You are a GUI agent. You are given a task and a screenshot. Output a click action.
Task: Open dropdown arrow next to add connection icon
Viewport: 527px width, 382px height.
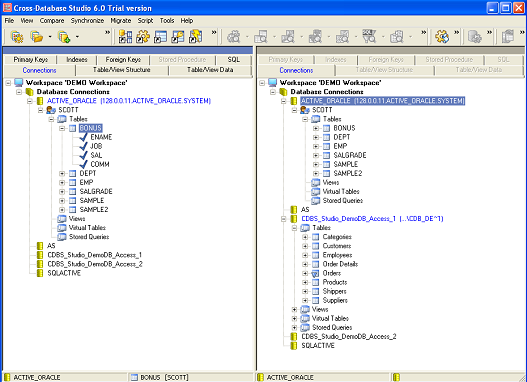[x=77, y=36]
